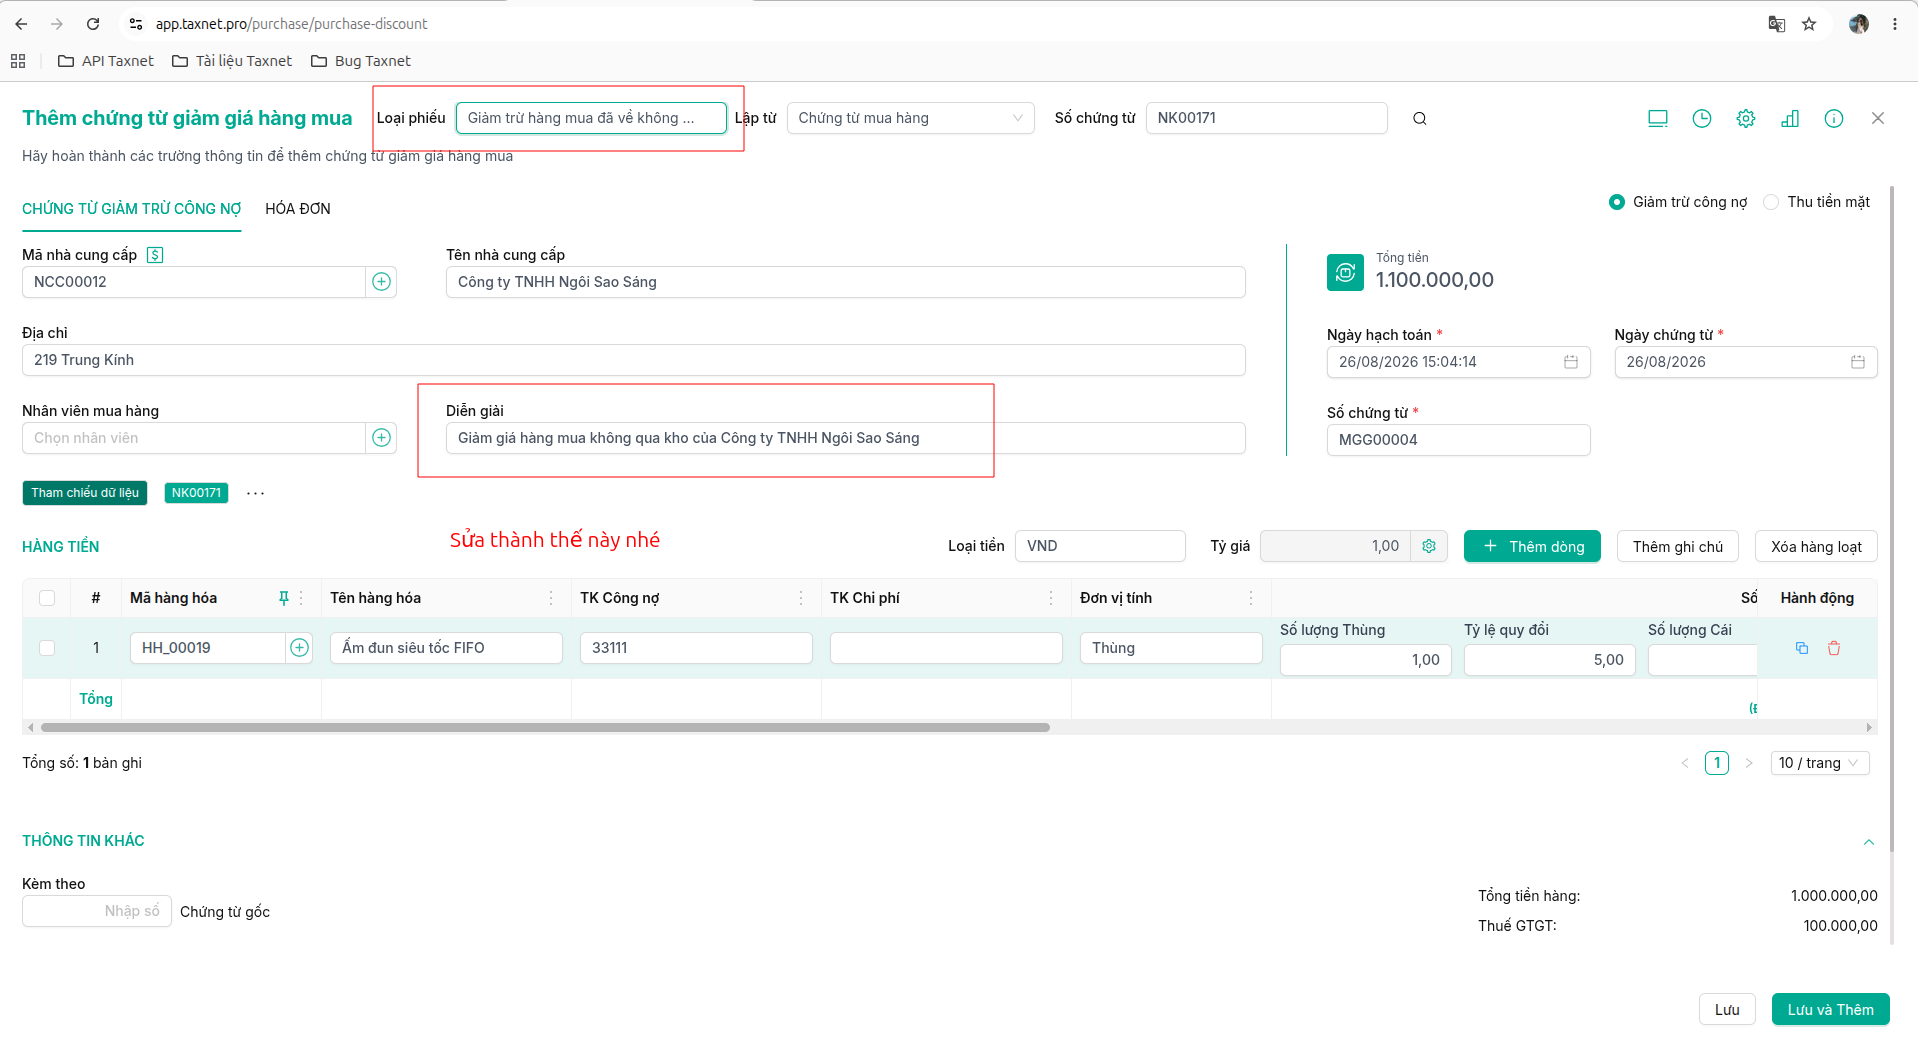The image size is (1918, 1041).
Task: Tick the select-all header checkbox
Action: [47, 598]
